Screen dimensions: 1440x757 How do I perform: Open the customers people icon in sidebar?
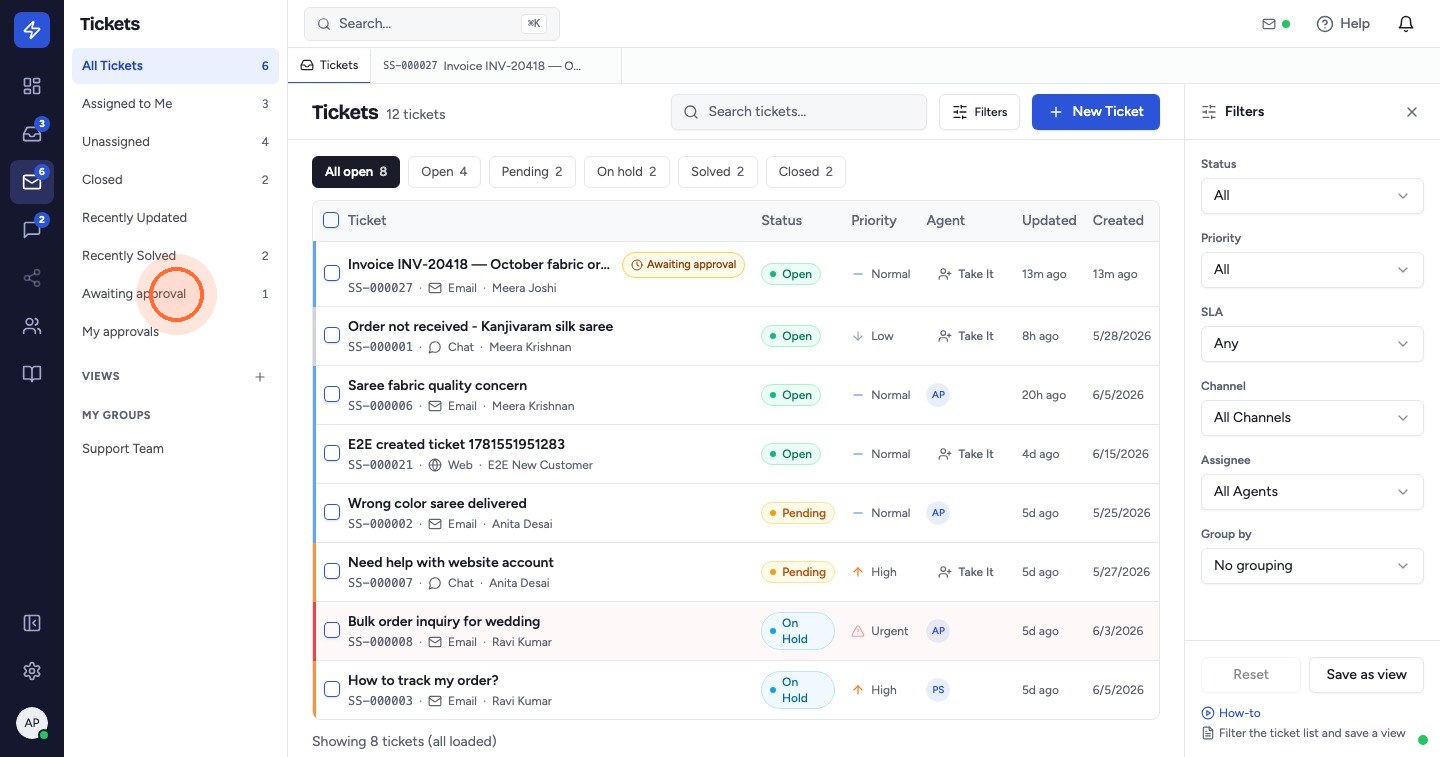coord(32,326)
